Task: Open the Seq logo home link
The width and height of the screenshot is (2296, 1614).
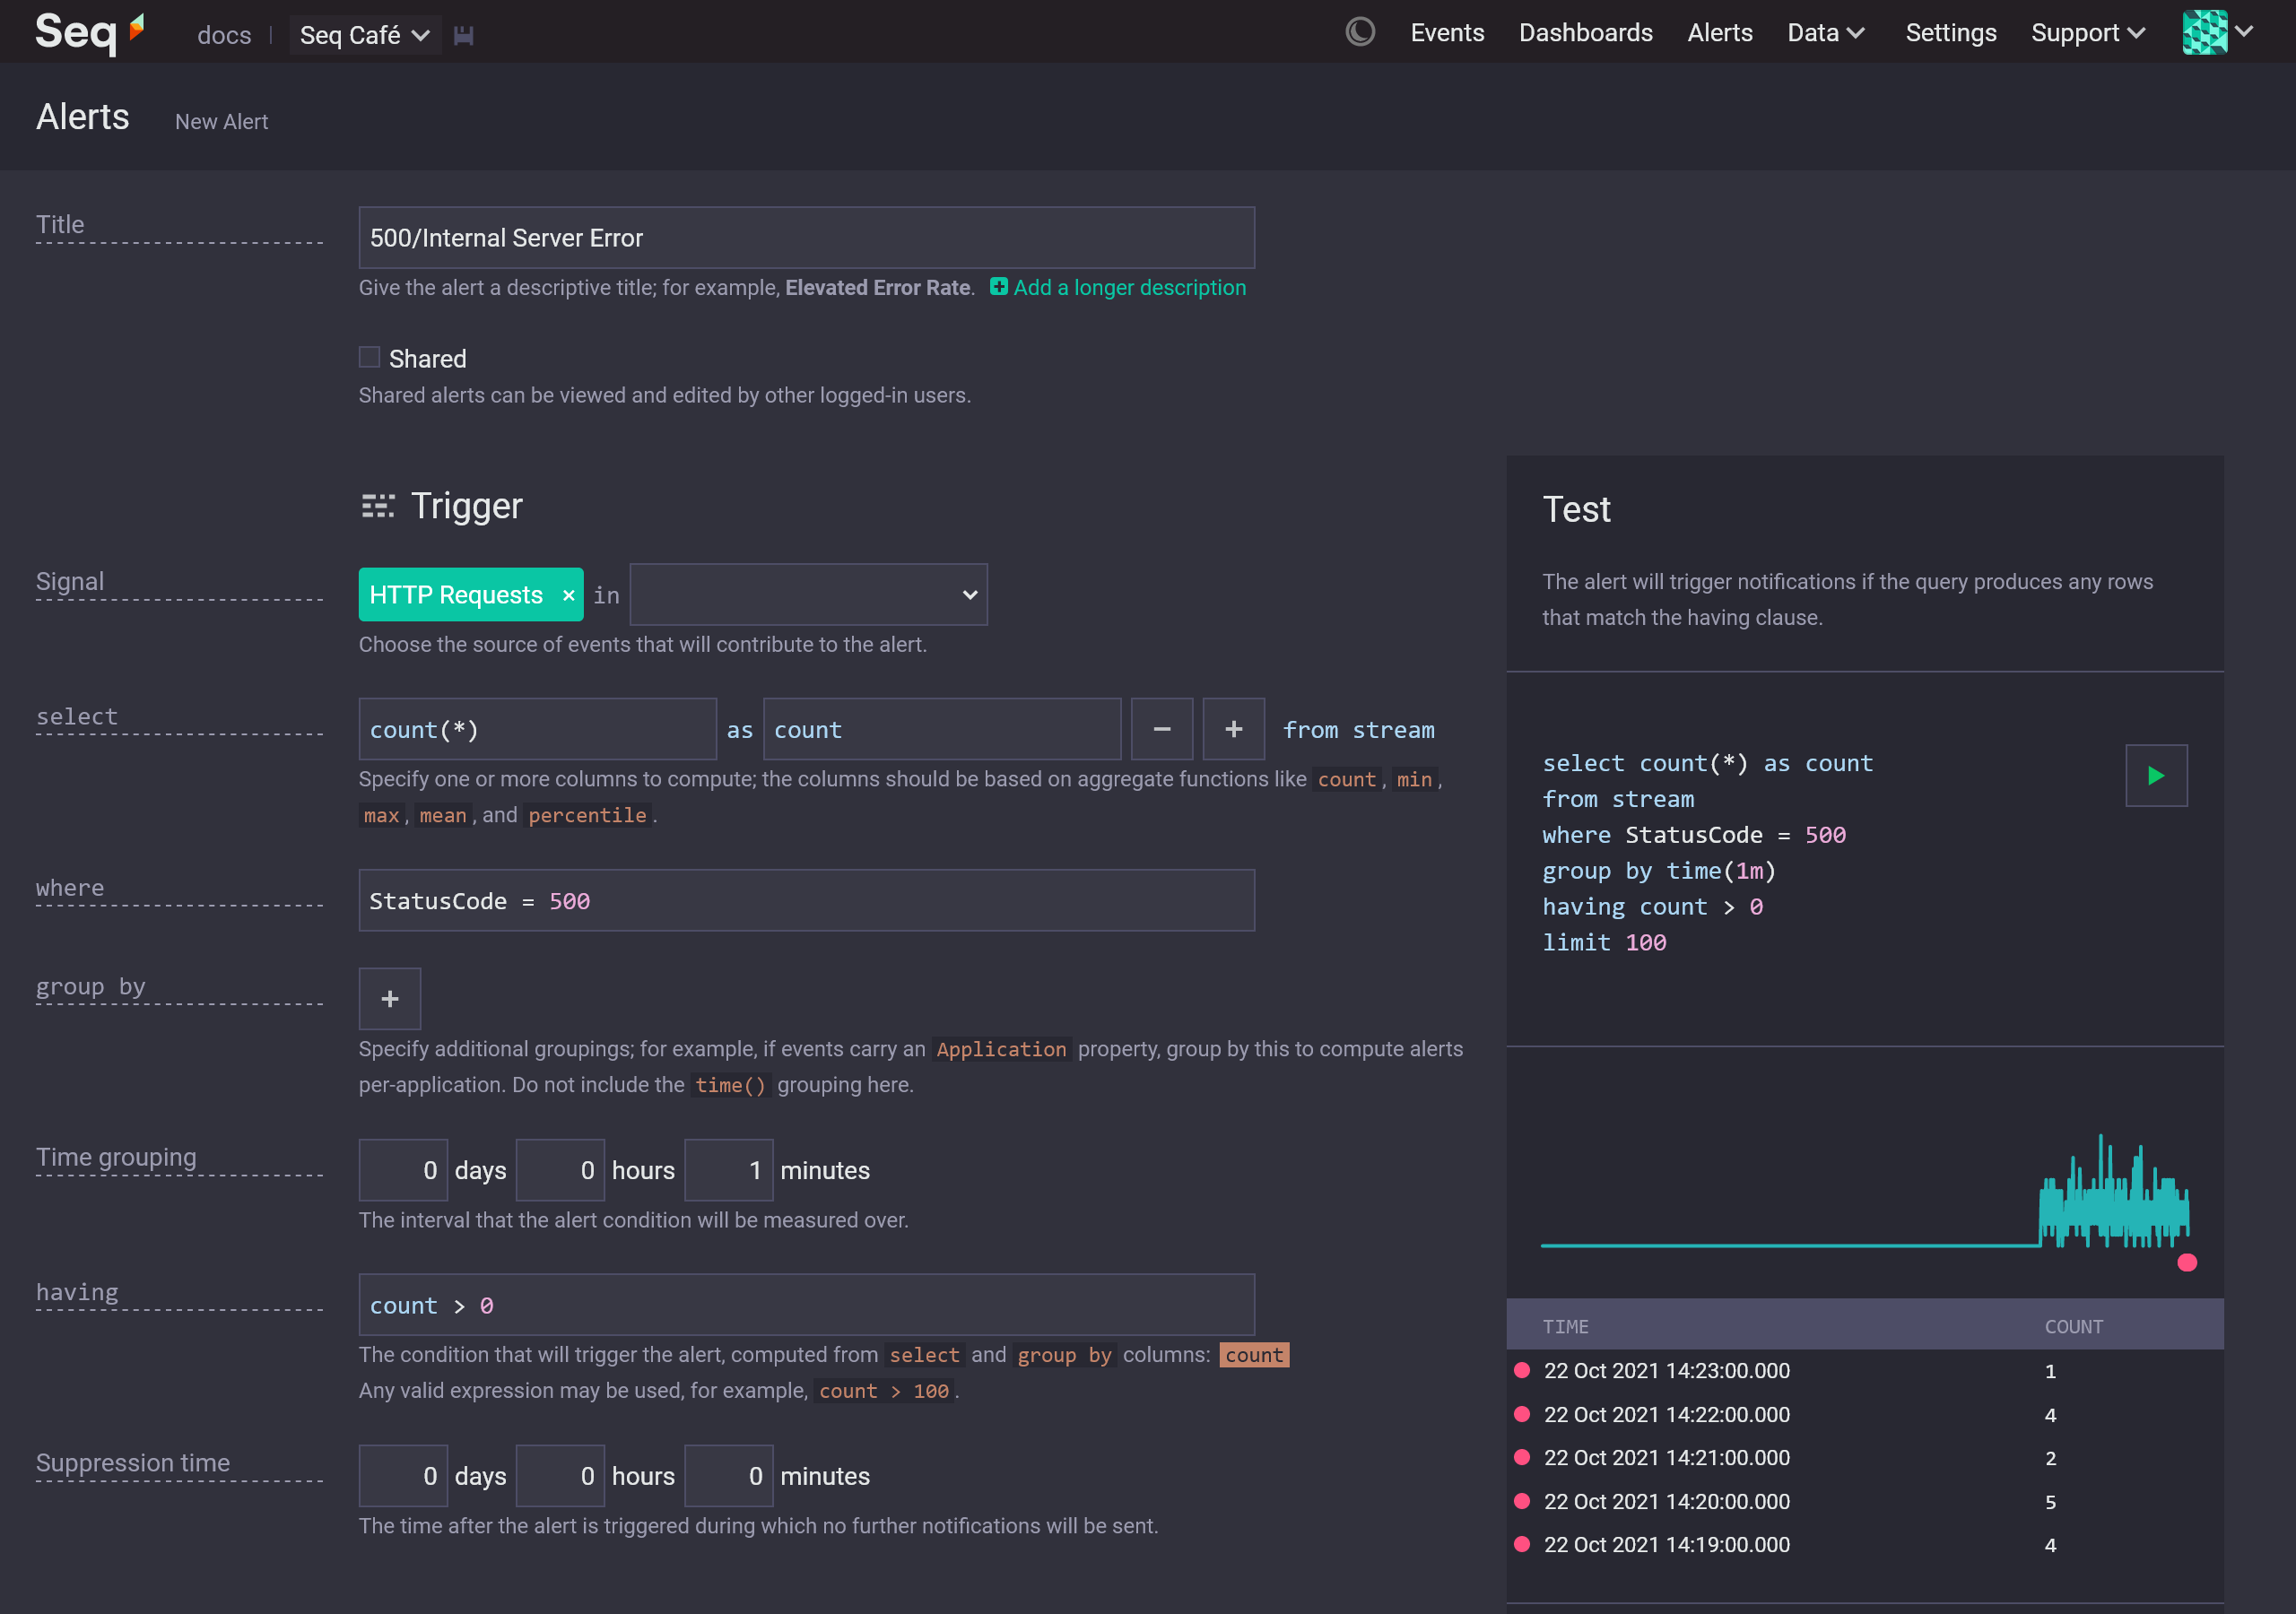Action: point(90,32)
